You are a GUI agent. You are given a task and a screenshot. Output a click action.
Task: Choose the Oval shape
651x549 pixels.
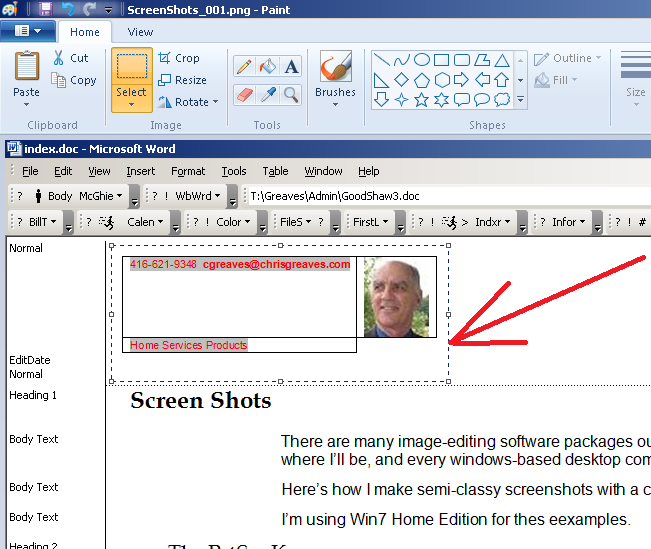click(x=422, y=60)
